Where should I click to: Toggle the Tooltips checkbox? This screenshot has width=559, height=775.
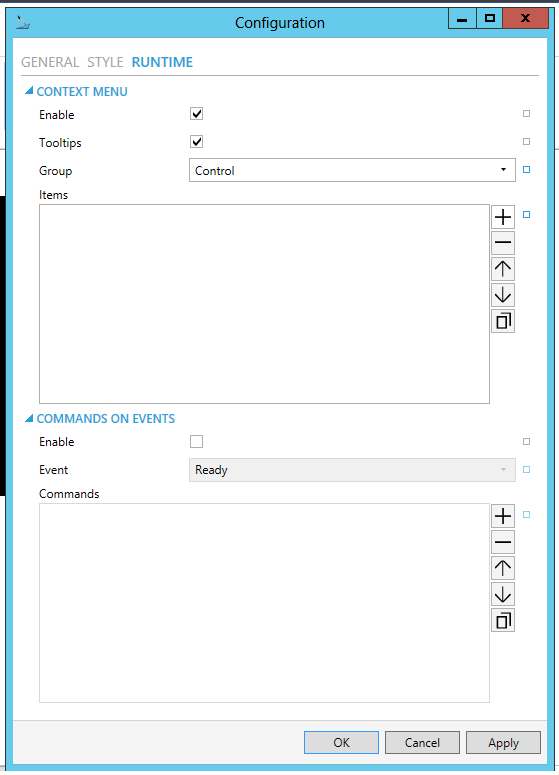[x=196, y=142]
